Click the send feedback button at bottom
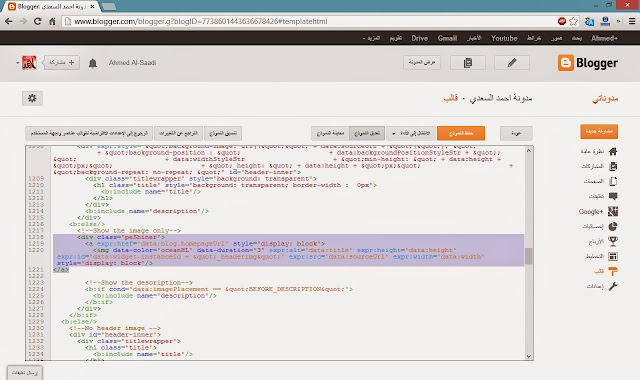 pos(24,373)
